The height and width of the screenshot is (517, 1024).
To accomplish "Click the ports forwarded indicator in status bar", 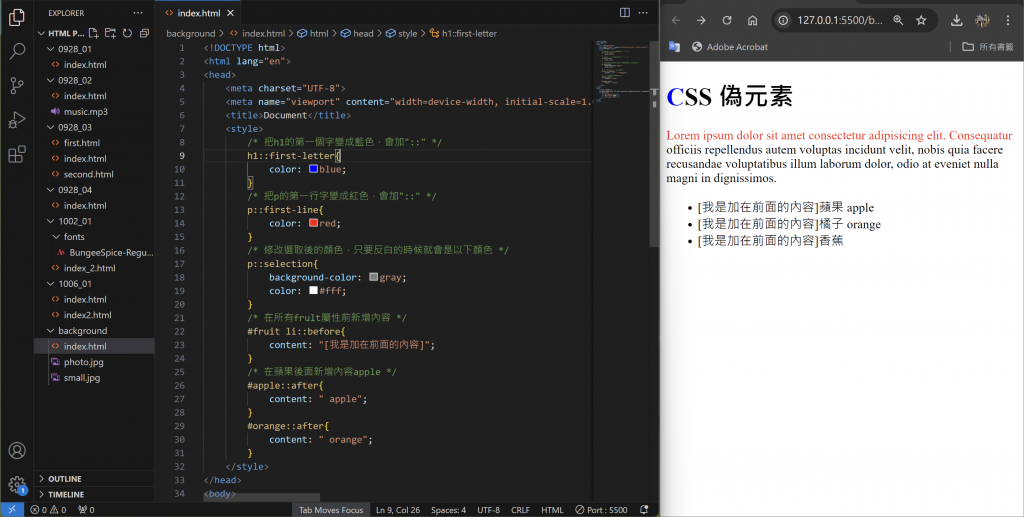I will pyautogui.click(x=86, y=510).
